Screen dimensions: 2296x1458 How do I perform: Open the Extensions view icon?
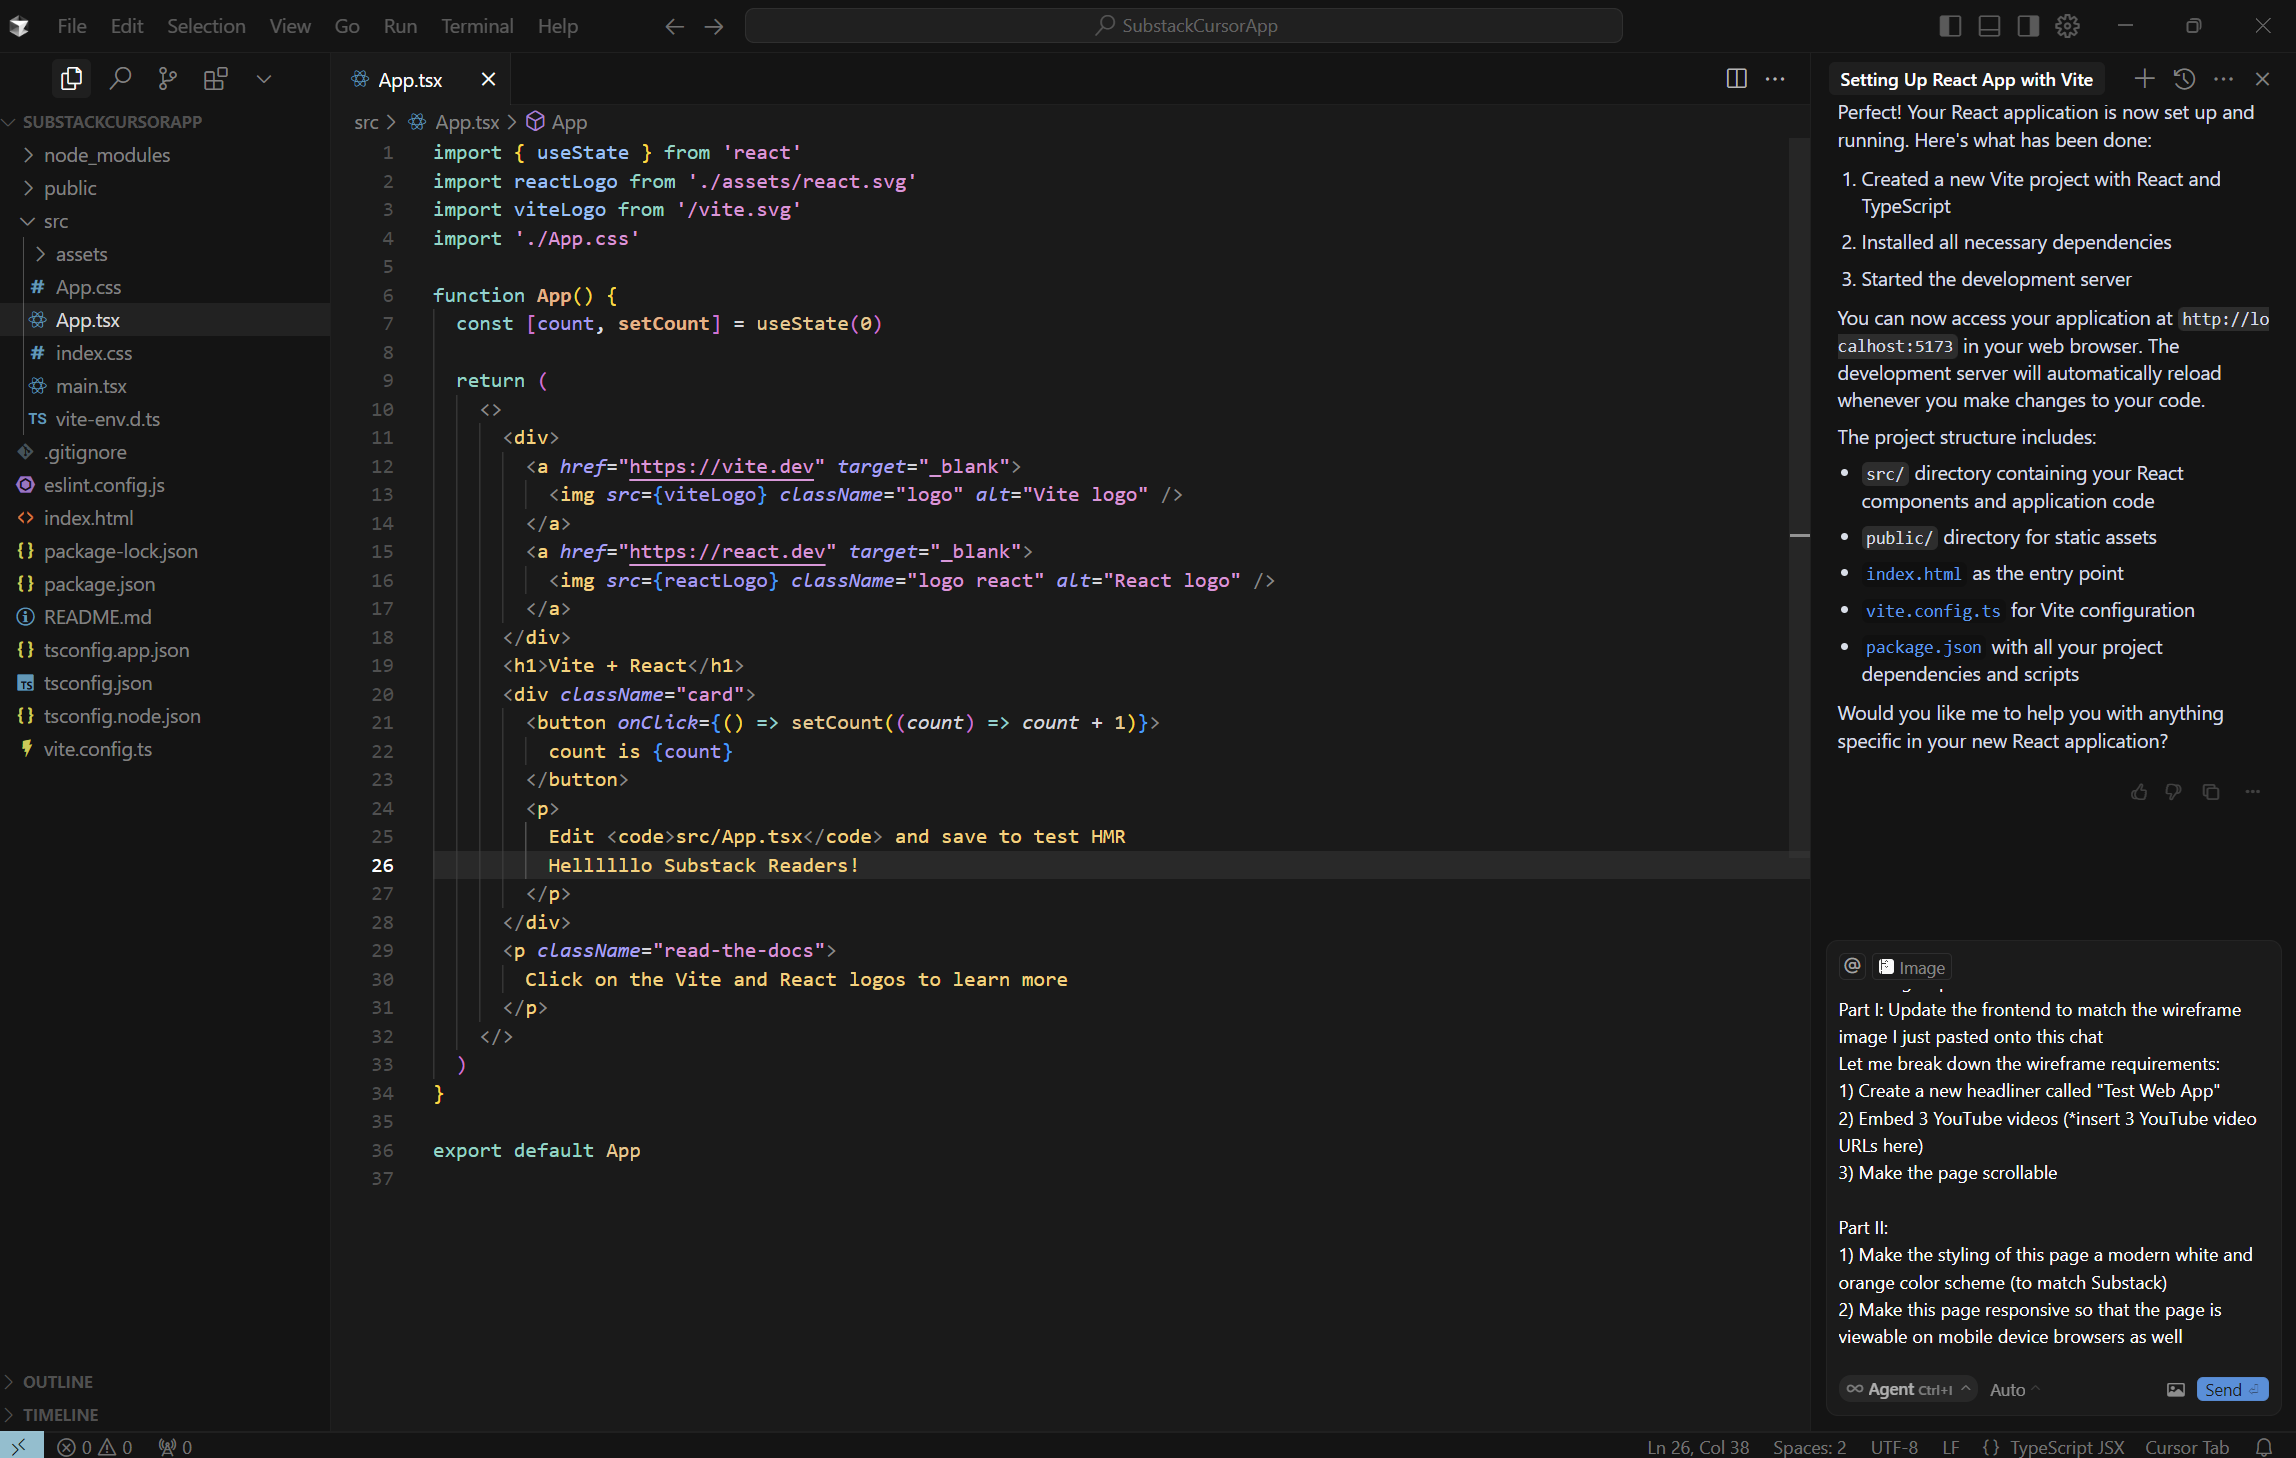coord(215,78)
